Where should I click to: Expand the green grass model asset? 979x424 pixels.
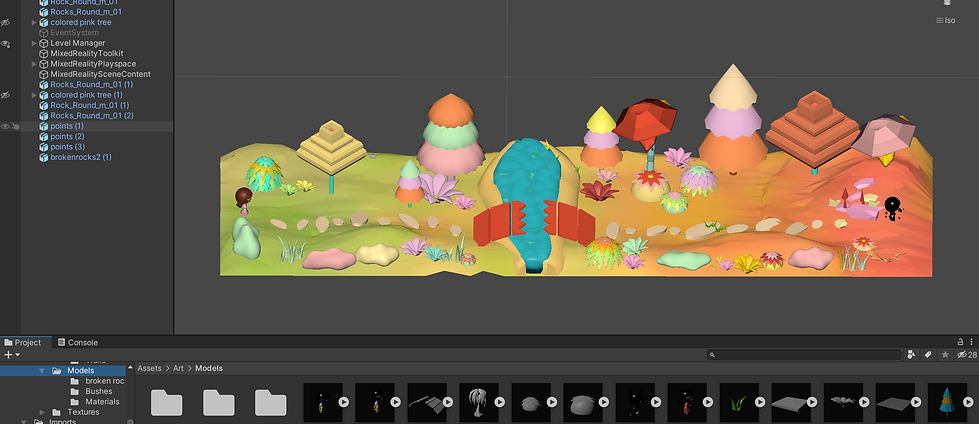[x=760, y=402]
